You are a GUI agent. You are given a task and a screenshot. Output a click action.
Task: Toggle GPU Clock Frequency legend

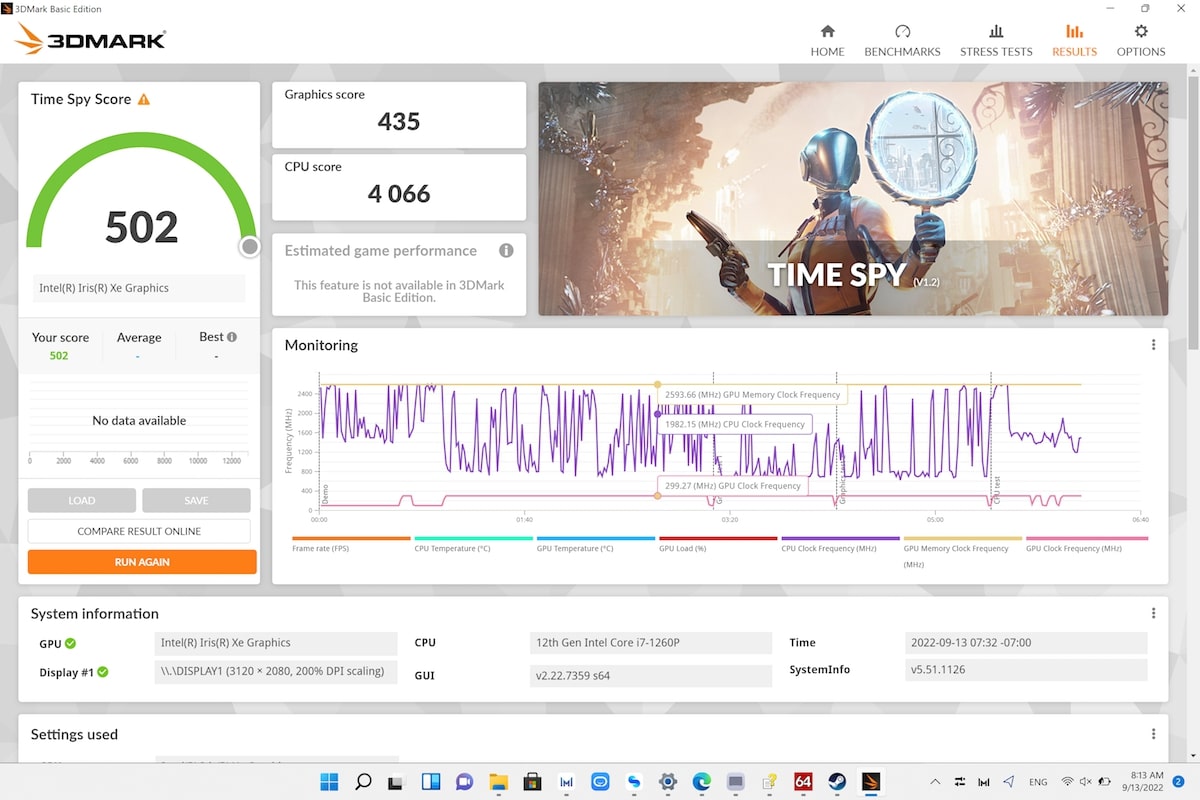point(1085,544)
